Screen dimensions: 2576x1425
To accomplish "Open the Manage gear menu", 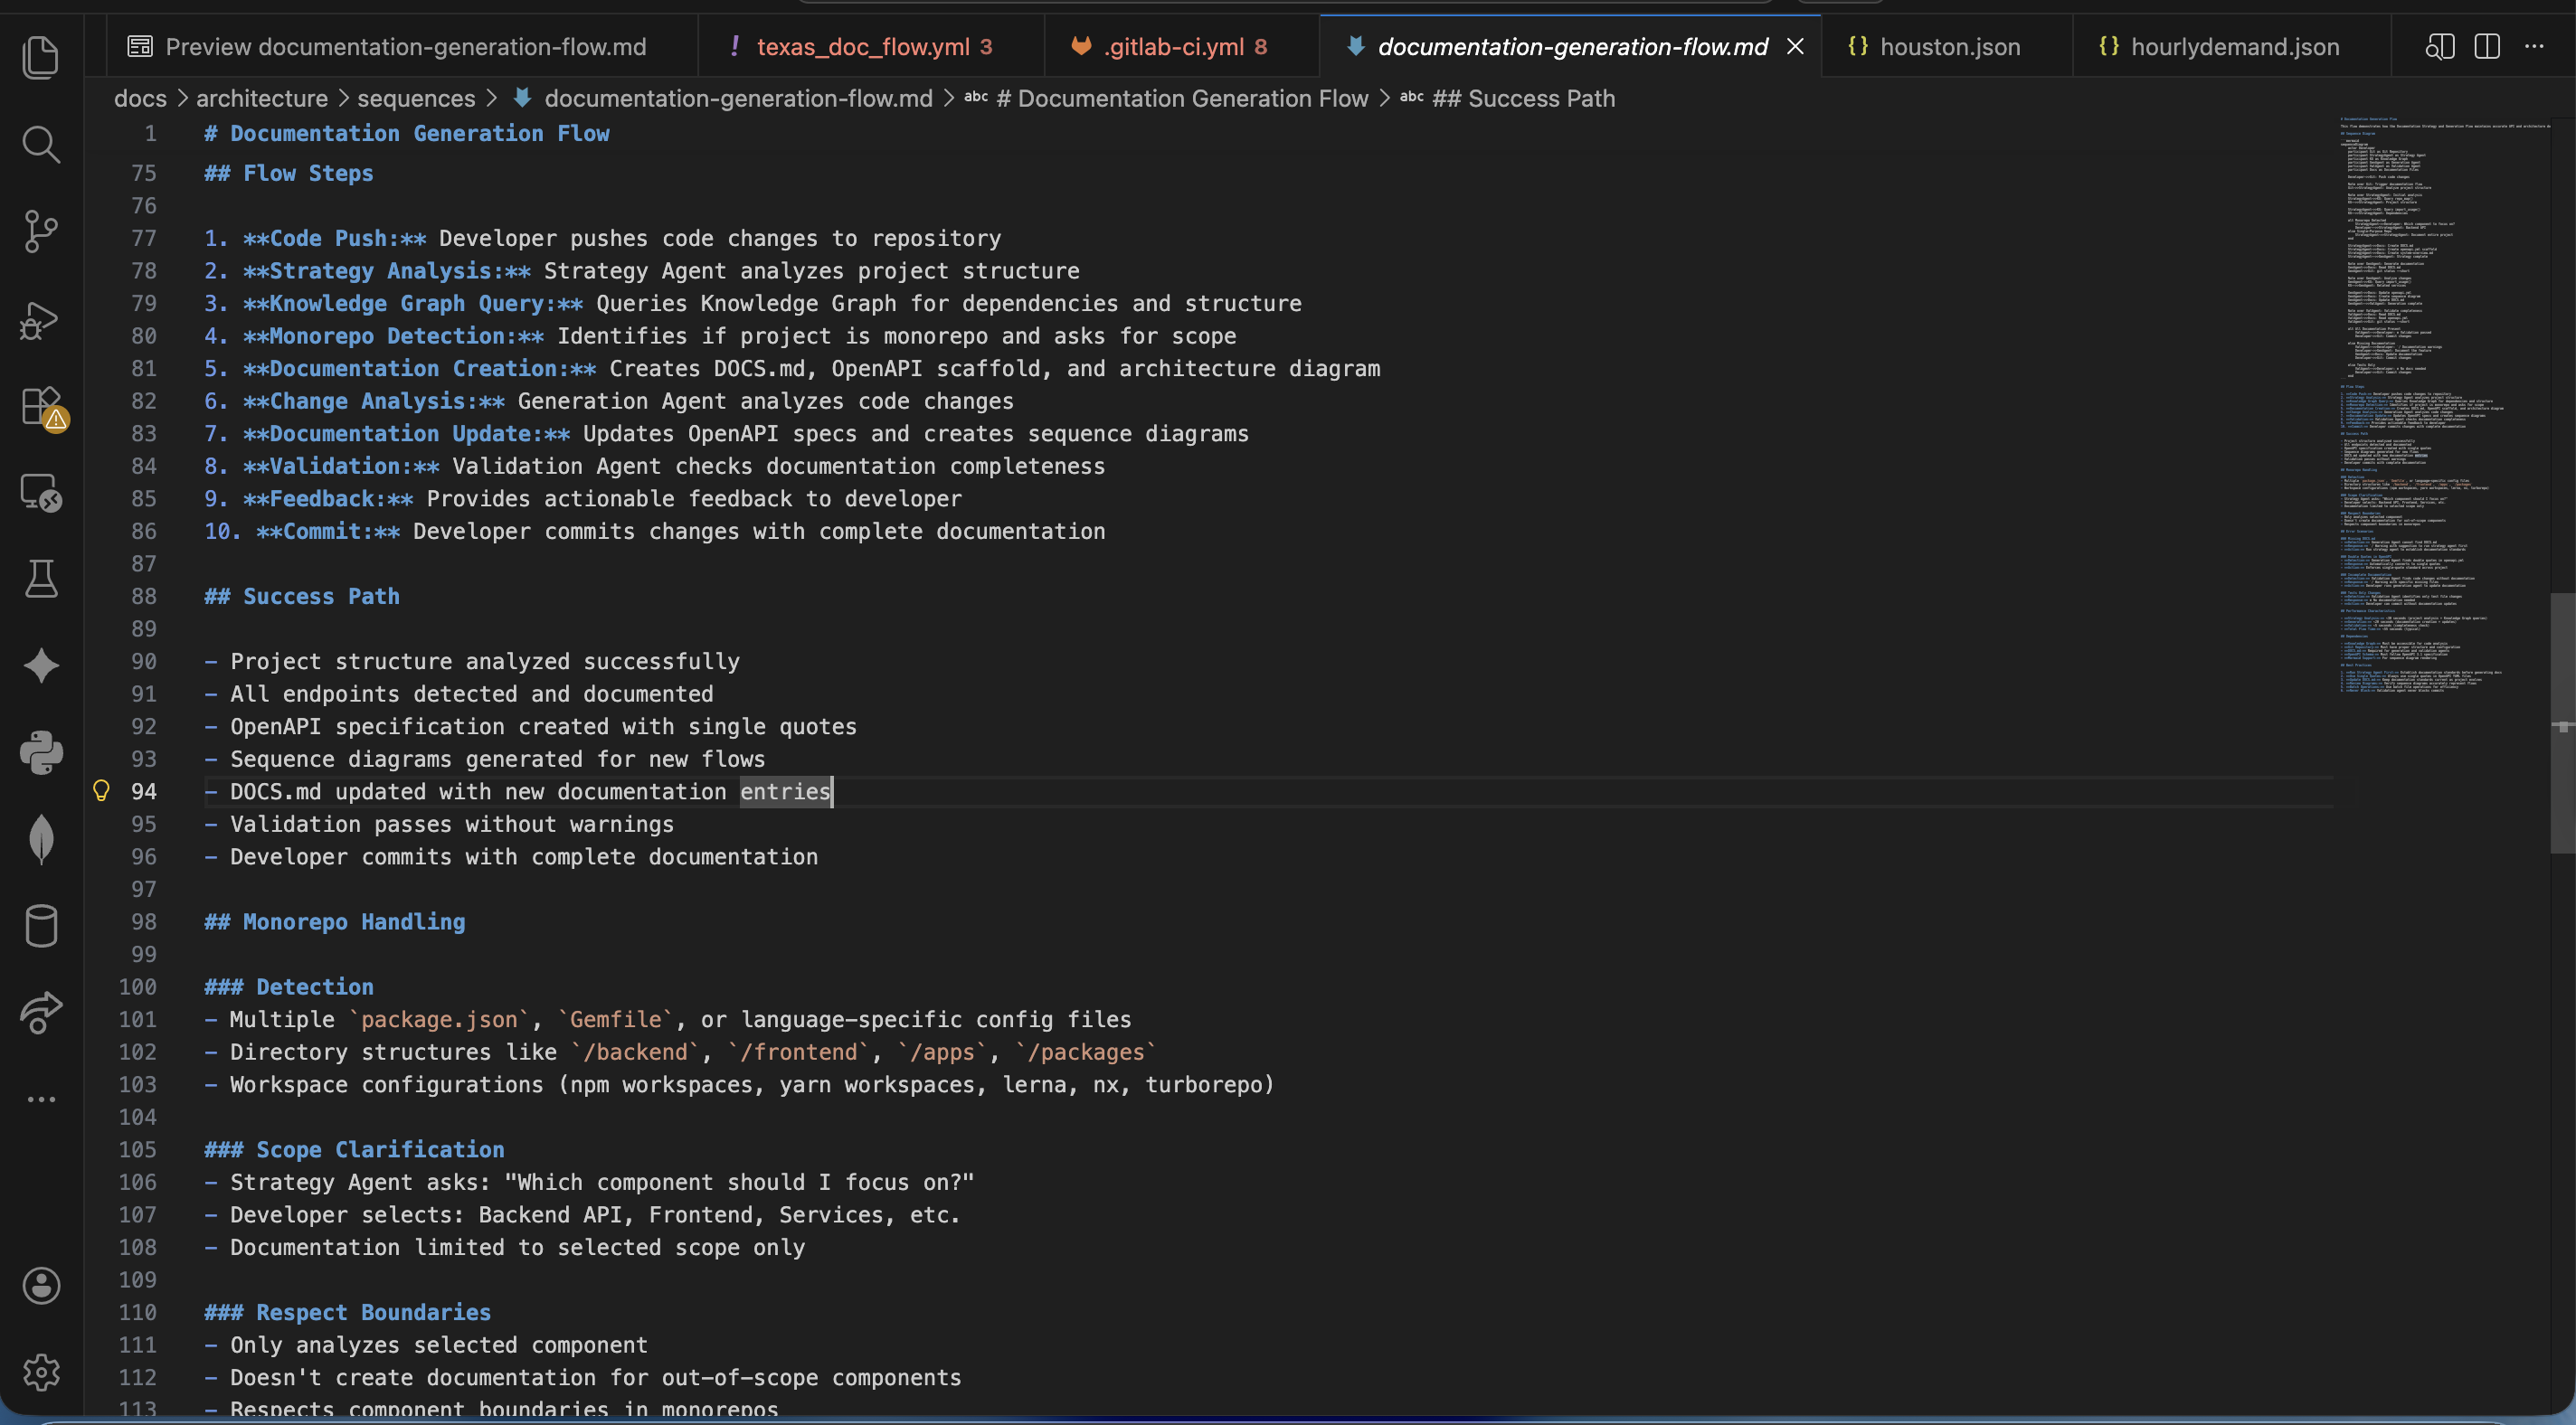I will 41,1372.
